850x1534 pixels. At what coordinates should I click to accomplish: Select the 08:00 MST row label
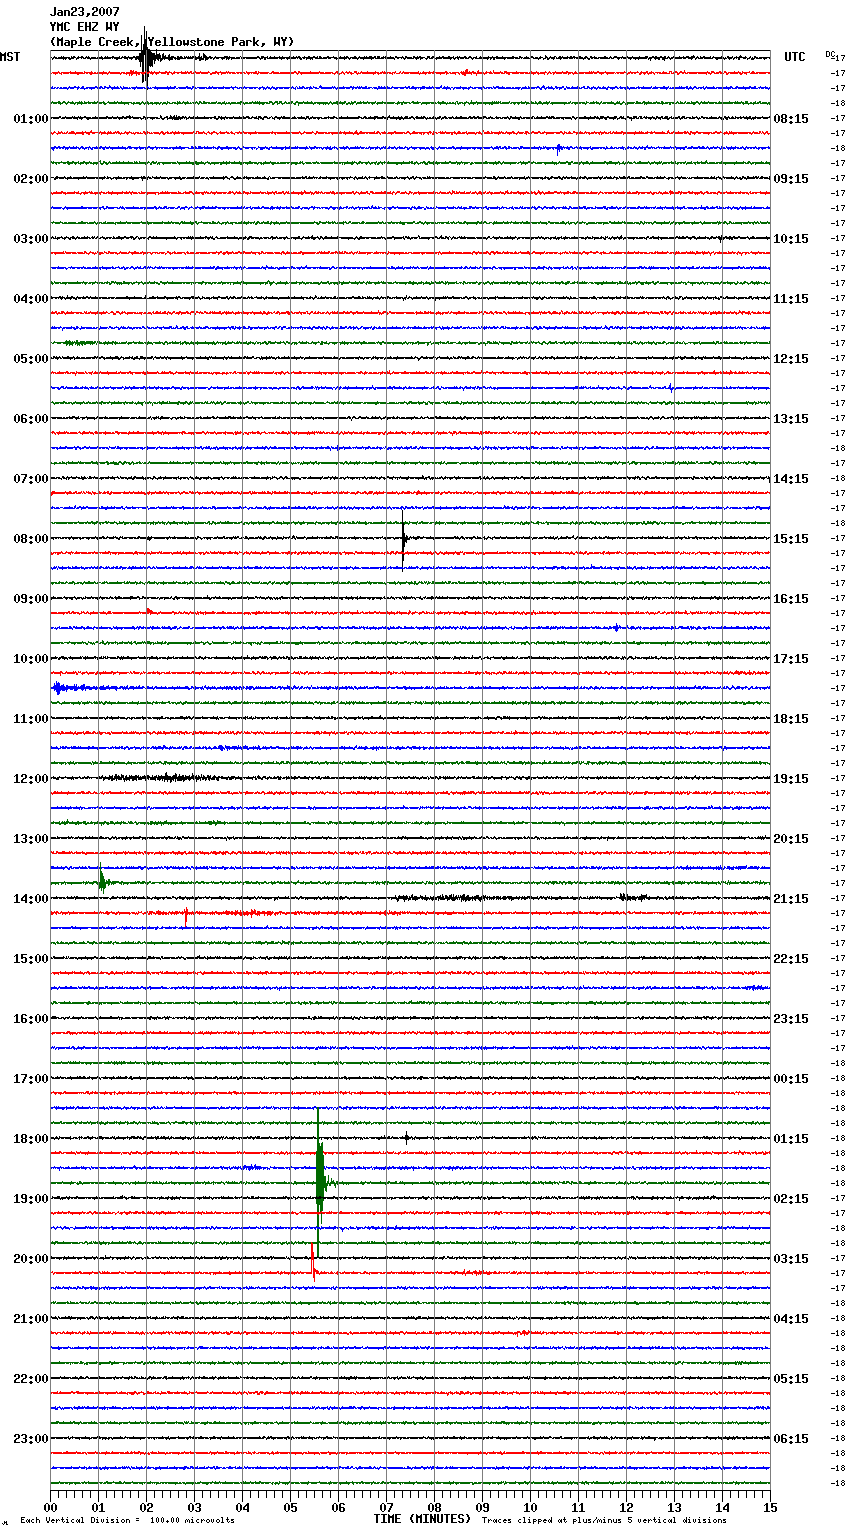(30, 539)
